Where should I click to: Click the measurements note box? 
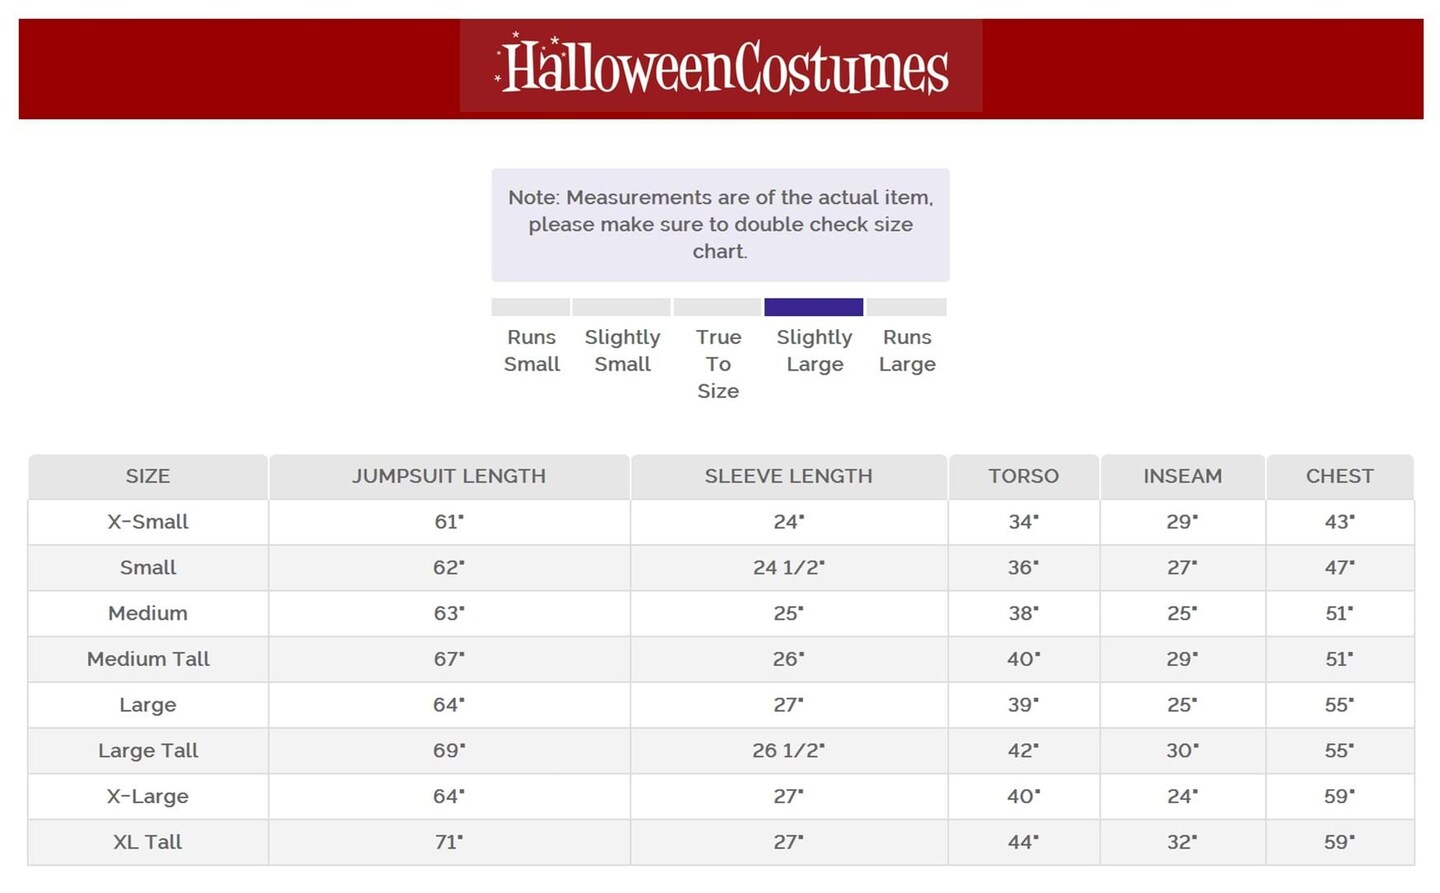point(720,225)
